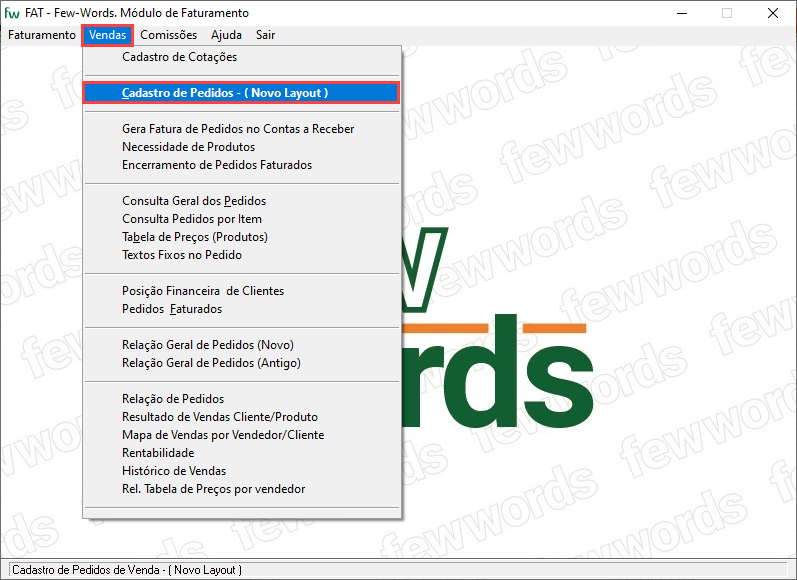
Task: Open the Rentabilidade report
Action: [x=241, y=453]
